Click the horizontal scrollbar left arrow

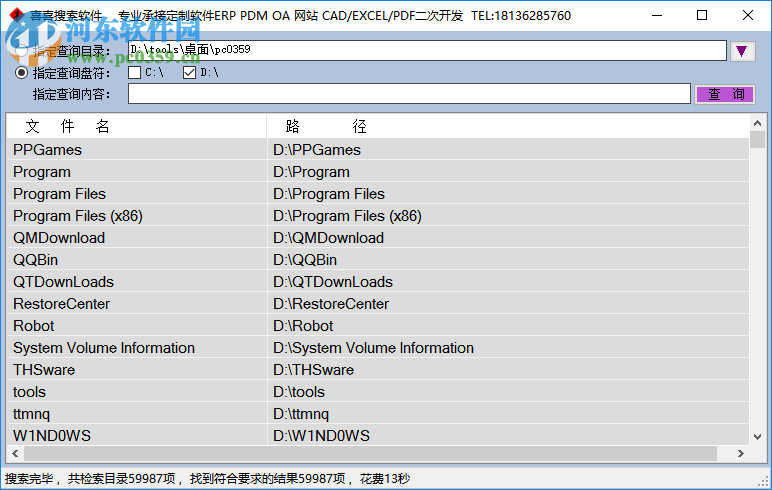pyautogui.click(x=15, y=453)
